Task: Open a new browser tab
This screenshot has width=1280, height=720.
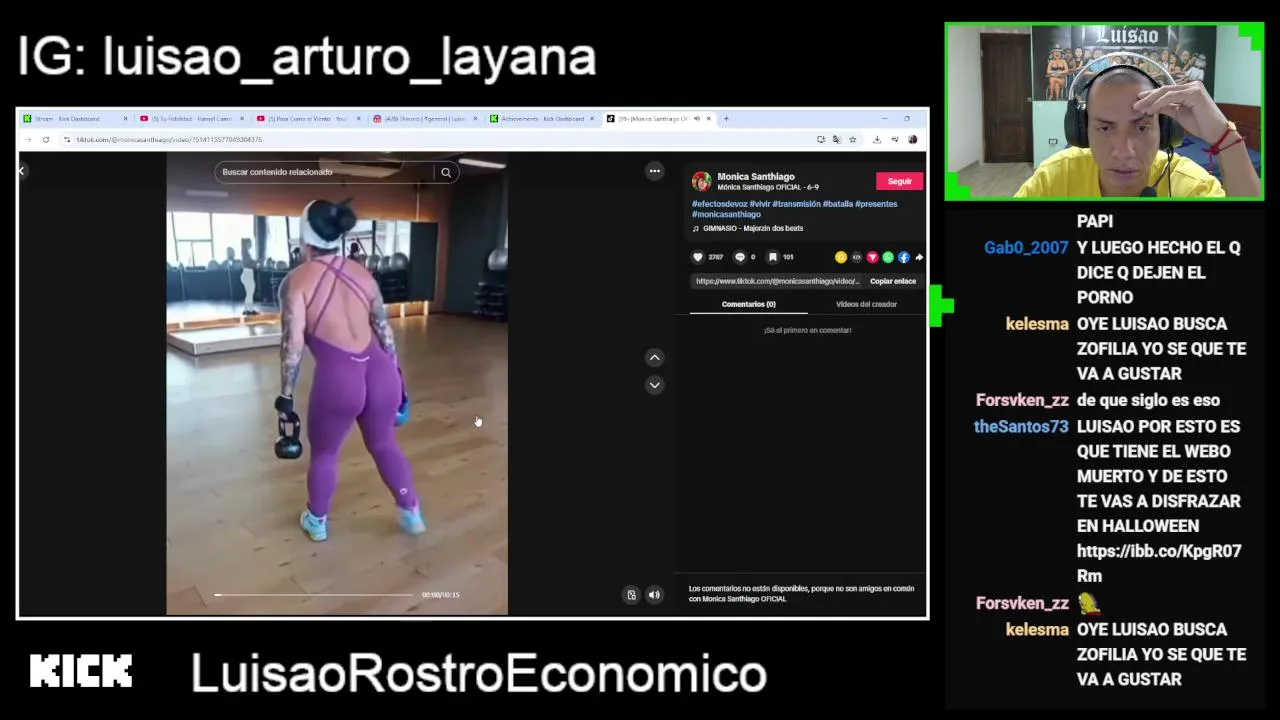Action: [726, 119]
